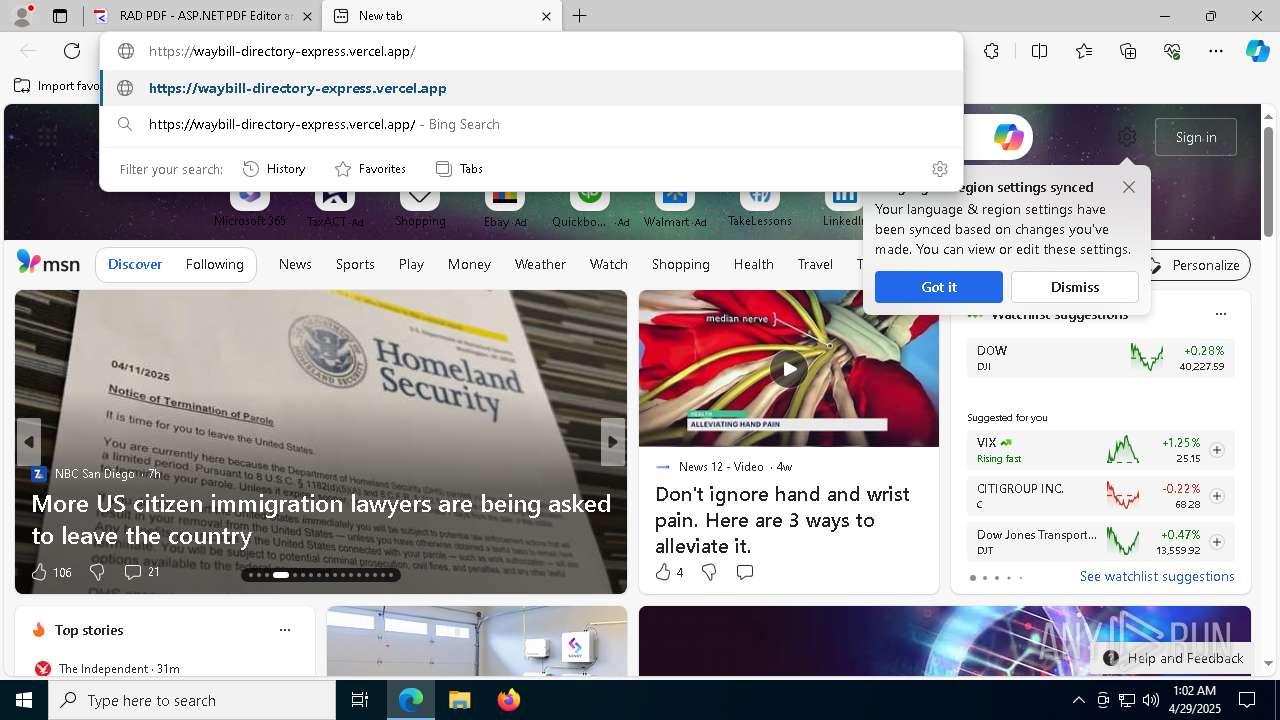Open the new tab page settings gear
The image size is (1280, 720).
coord(1127,137)
